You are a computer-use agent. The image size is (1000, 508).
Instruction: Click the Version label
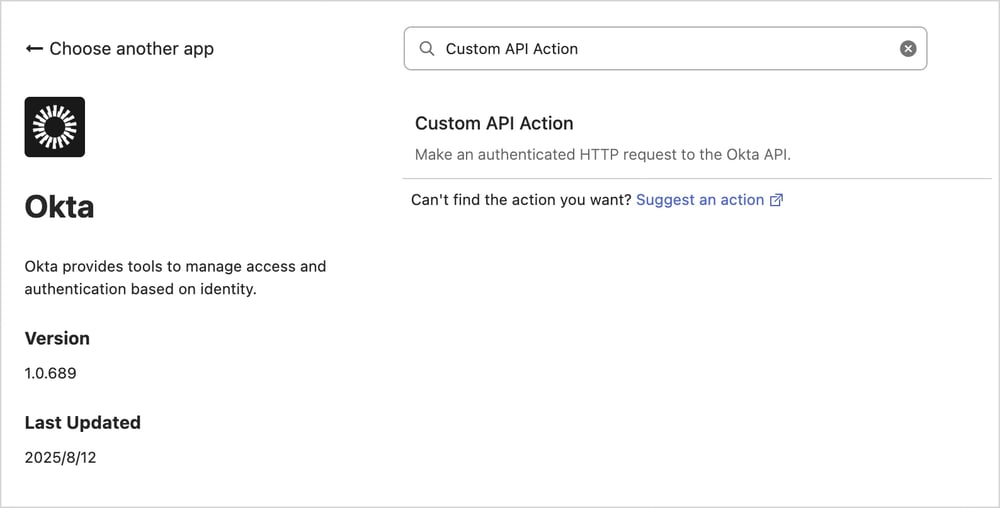(57, 338)
